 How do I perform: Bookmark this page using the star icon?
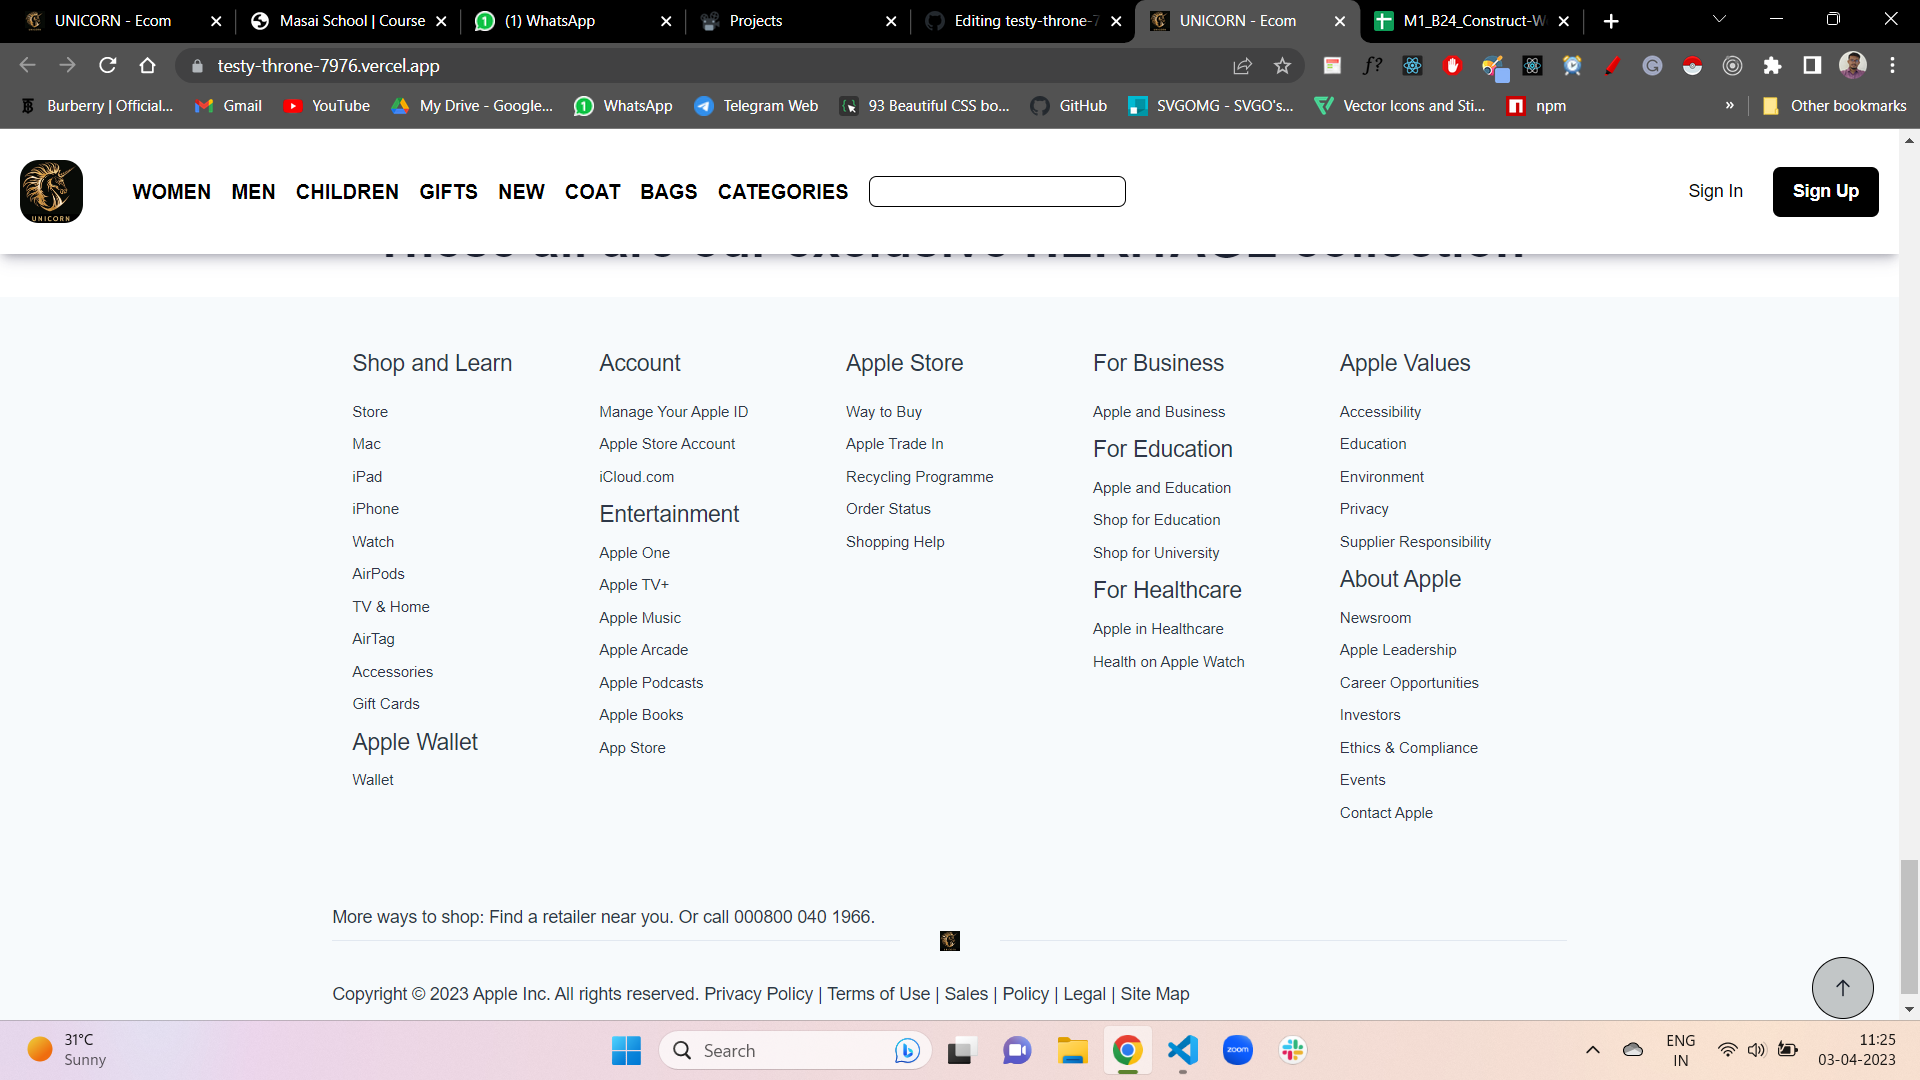coord(1283,66)
